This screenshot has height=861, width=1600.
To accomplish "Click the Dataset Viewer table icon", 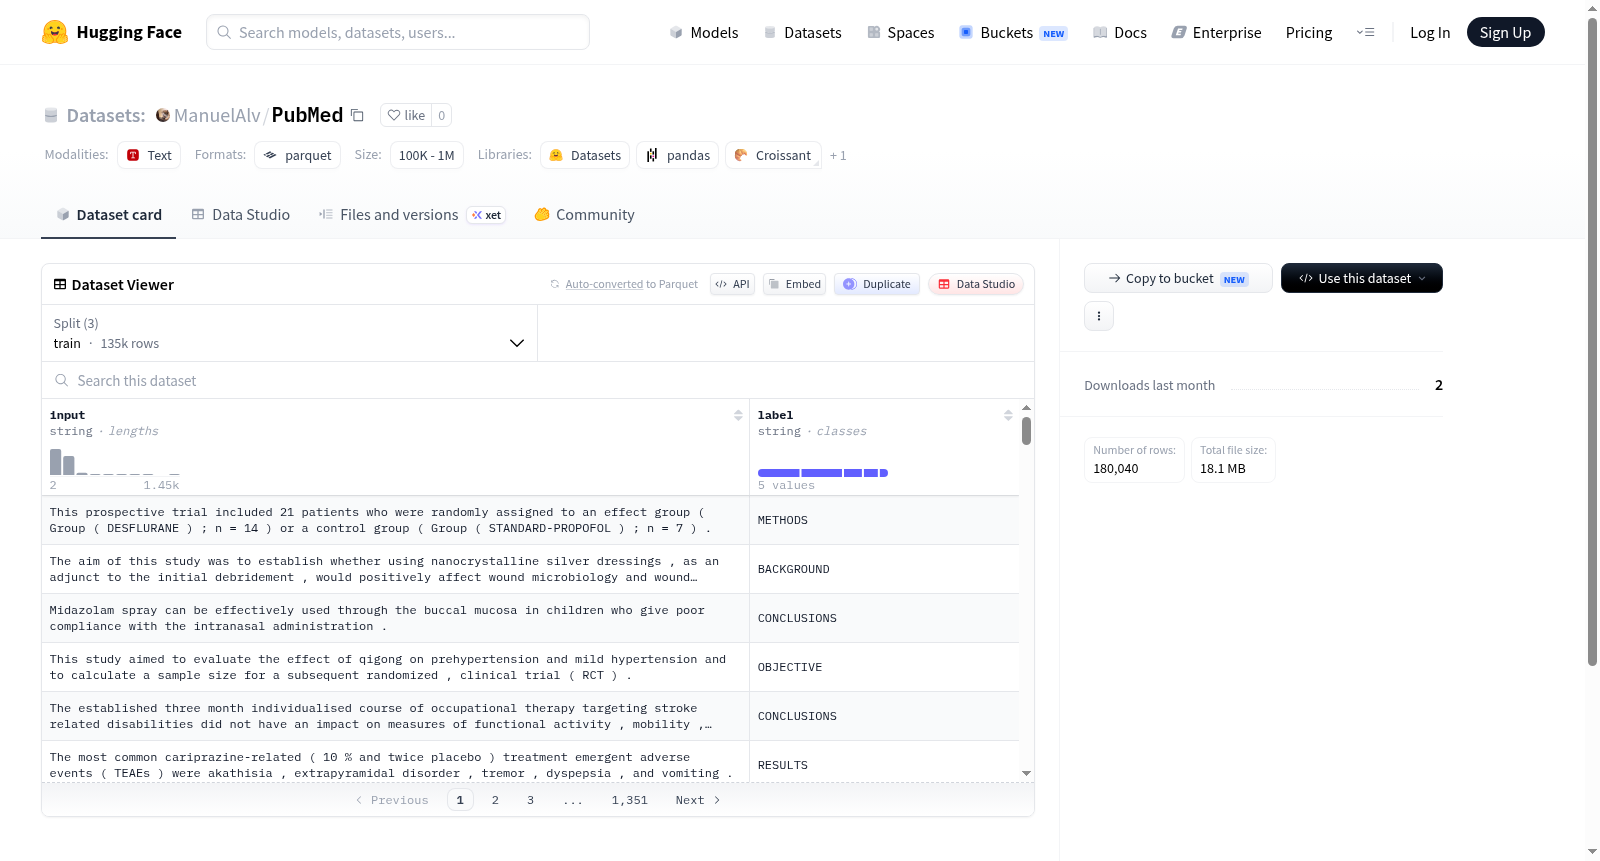I will coord(60,285).
